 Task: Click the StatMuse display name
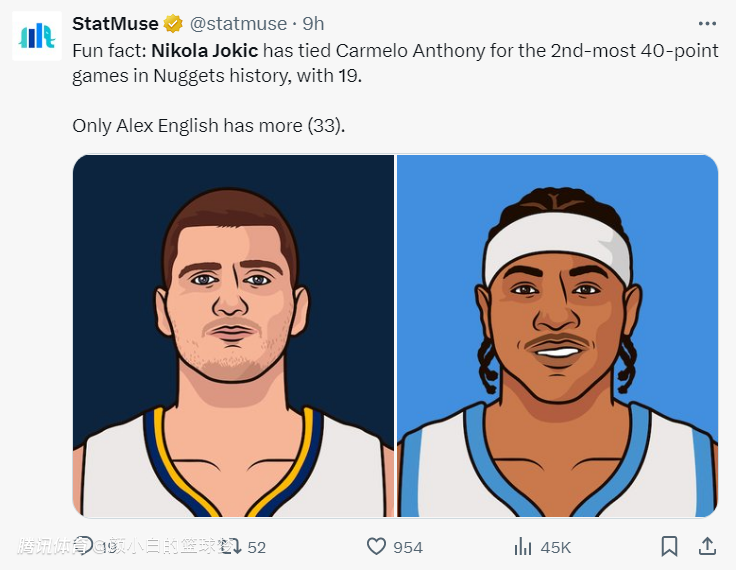coord(115,23)
